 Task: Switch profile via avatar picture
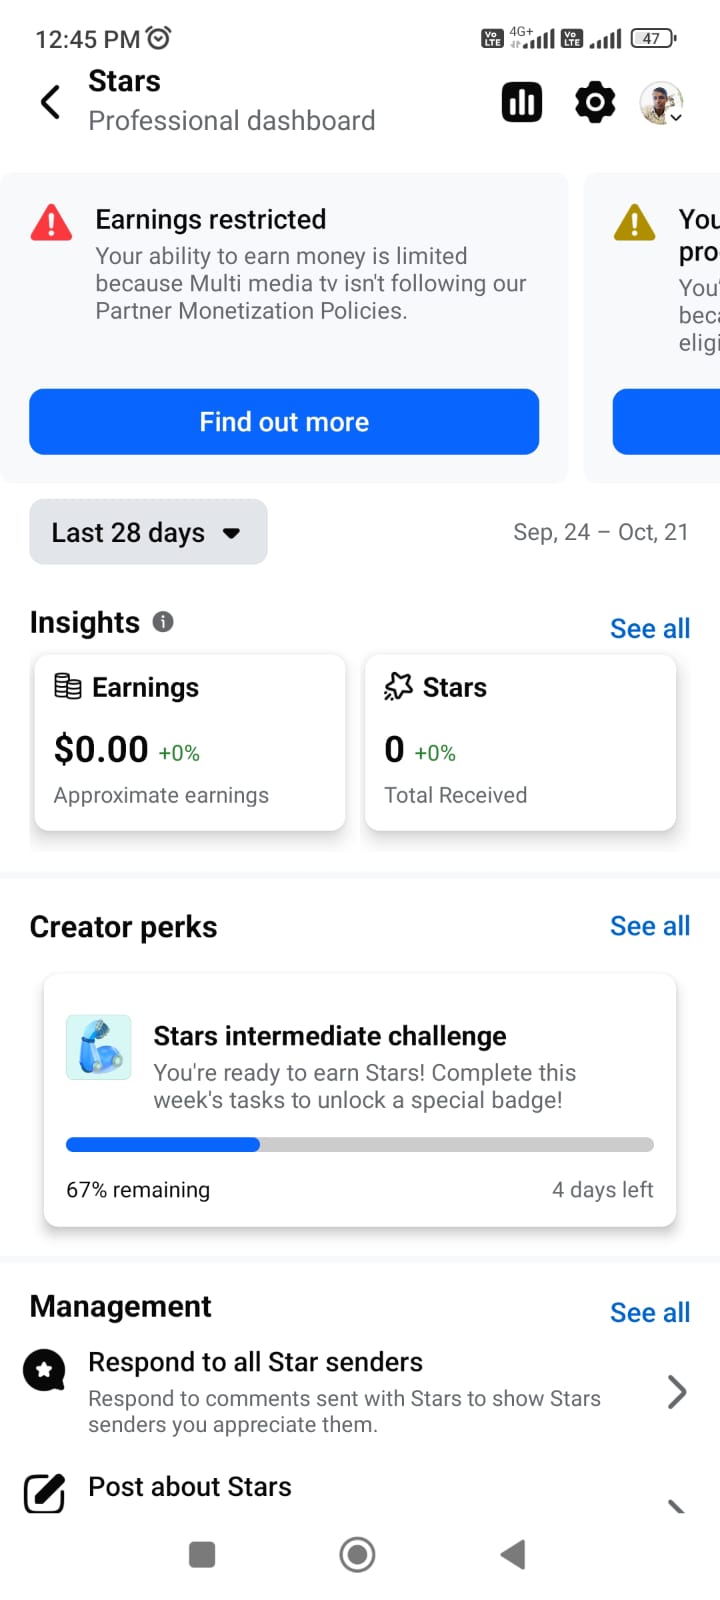661,103
